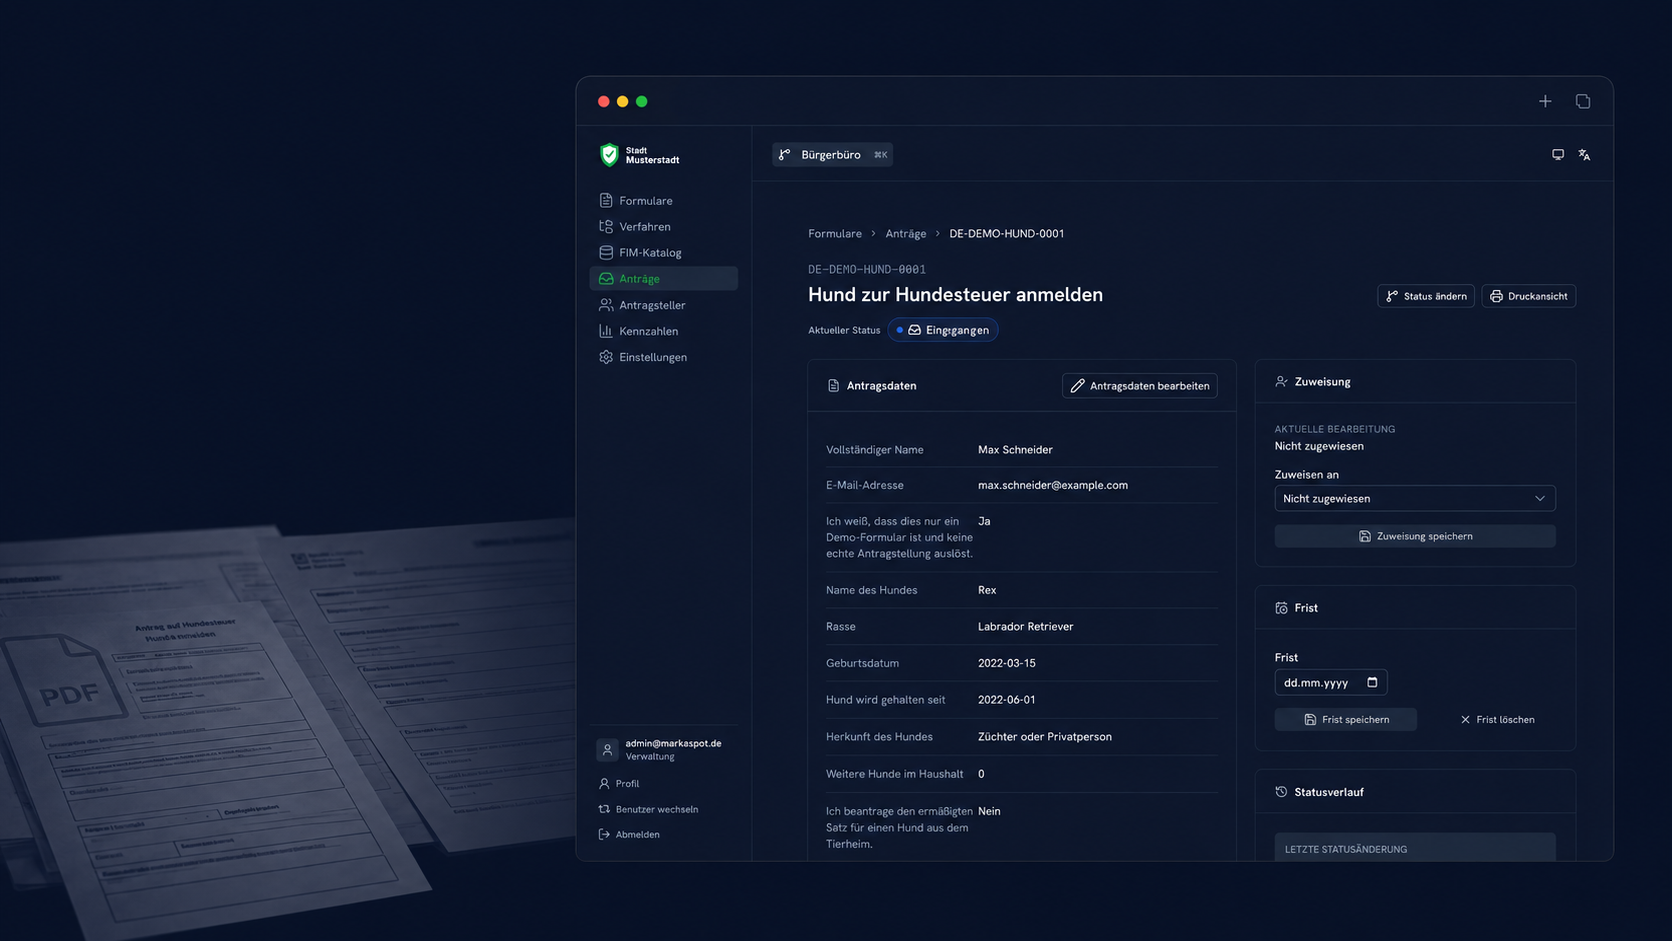The height and width of the screenshot is (941, 1672).
Task: Click the Statusverlauf history icon
Action: (x=1281, y=791)
